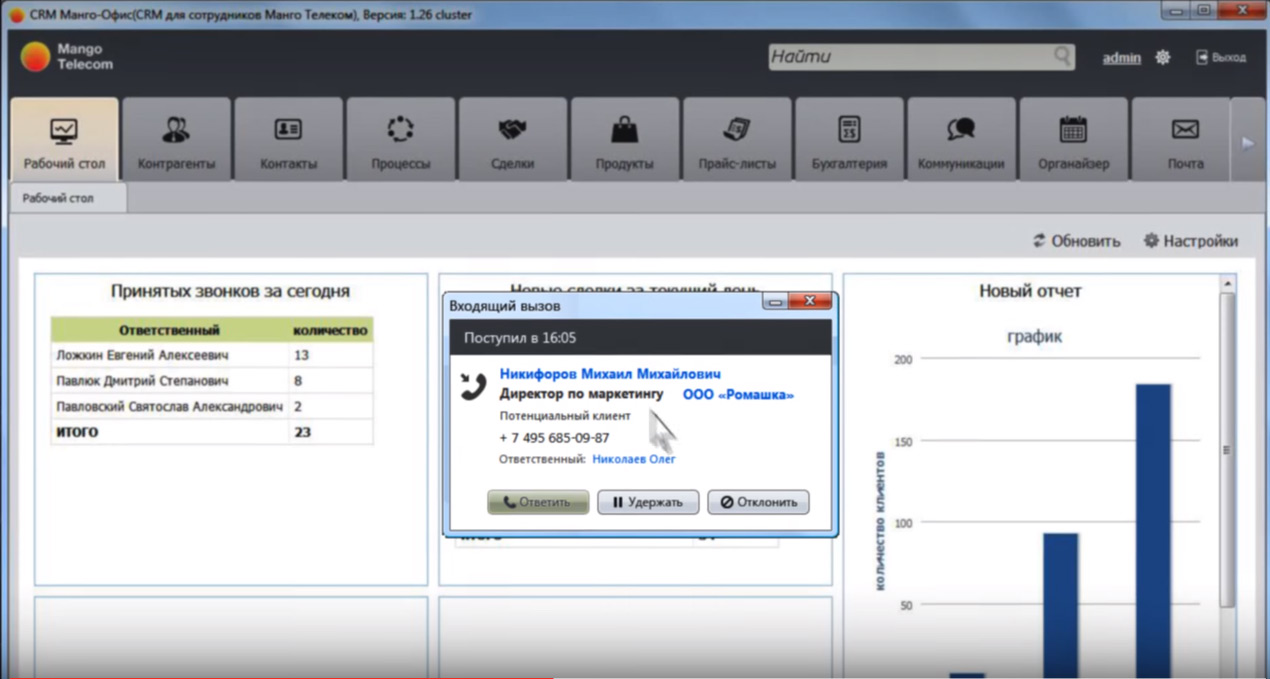This screenshot has height=679, width=1270.
Task: Select the Рабочий стол main tab
Action: tap(64, 140)
